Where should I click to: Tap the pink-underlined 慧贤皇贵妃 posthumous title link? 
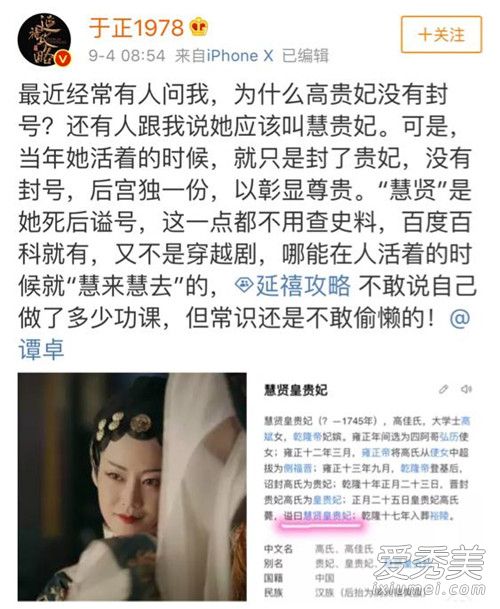(328, 516)
